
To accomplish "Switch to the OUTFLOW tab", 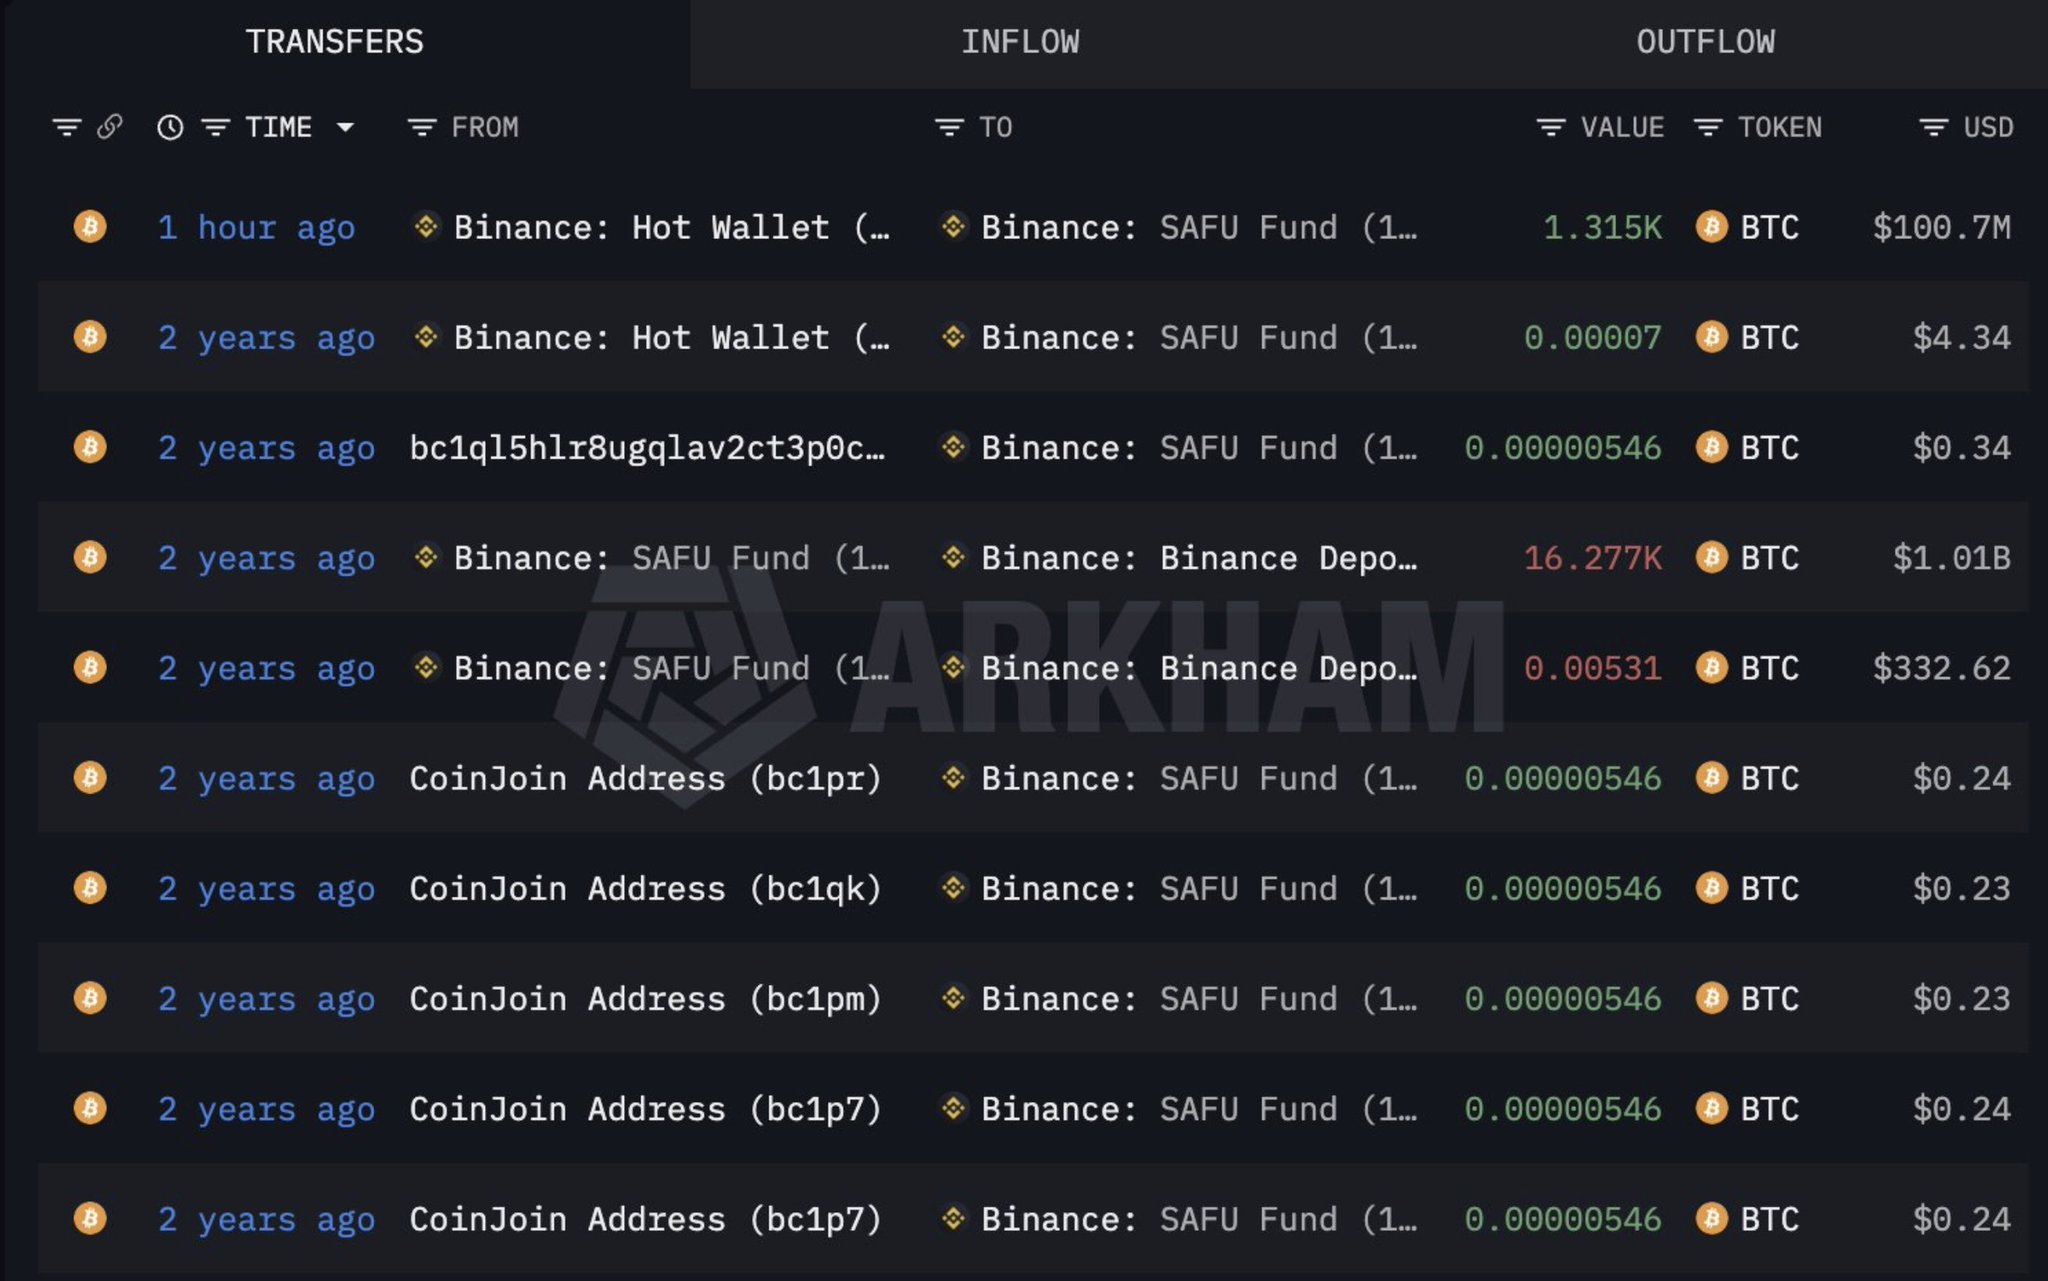I will (x=1705, y=42).
